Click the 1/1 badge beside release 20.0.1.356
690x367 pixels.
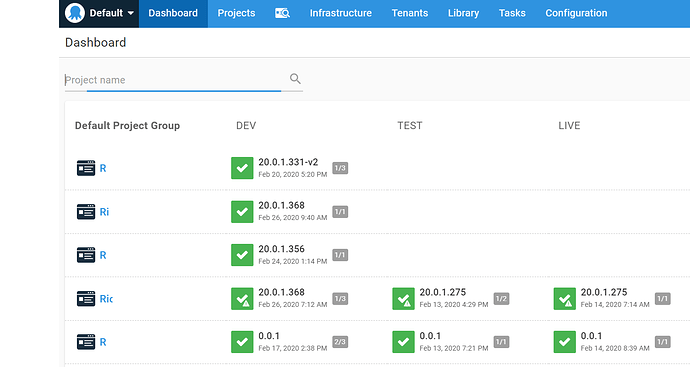340,255
